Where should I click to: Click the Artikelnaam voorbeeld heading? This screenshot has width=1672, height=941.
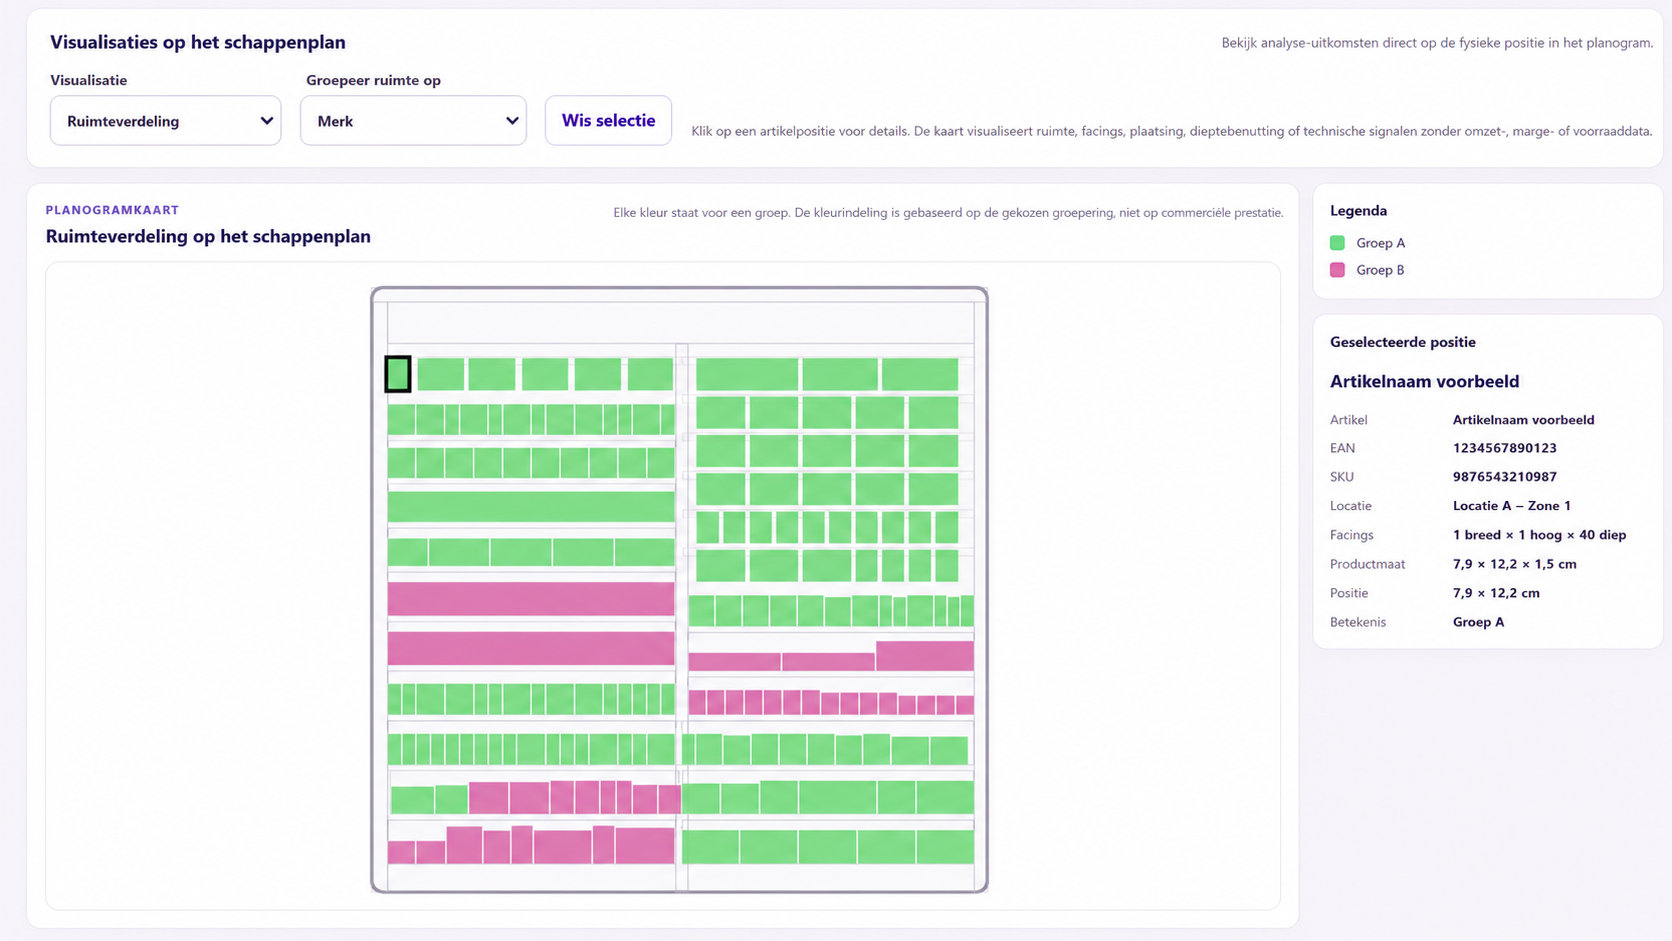click(1424, 381)
